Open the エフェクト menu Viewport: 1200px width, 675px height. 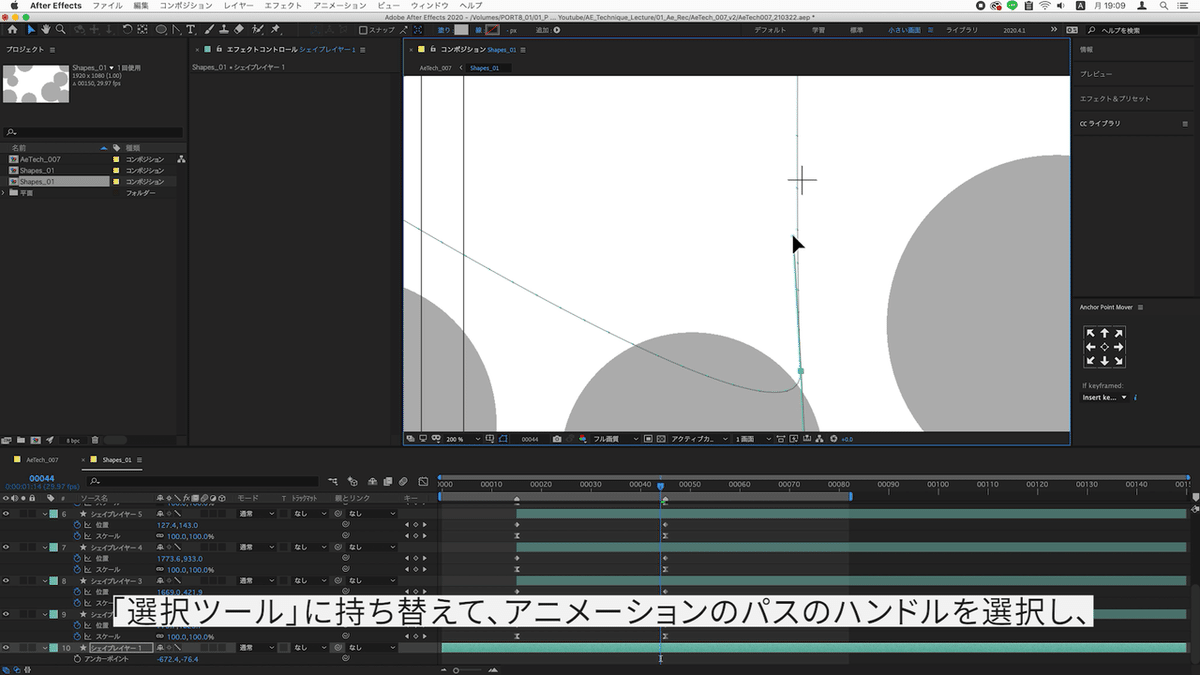point(283,6)
